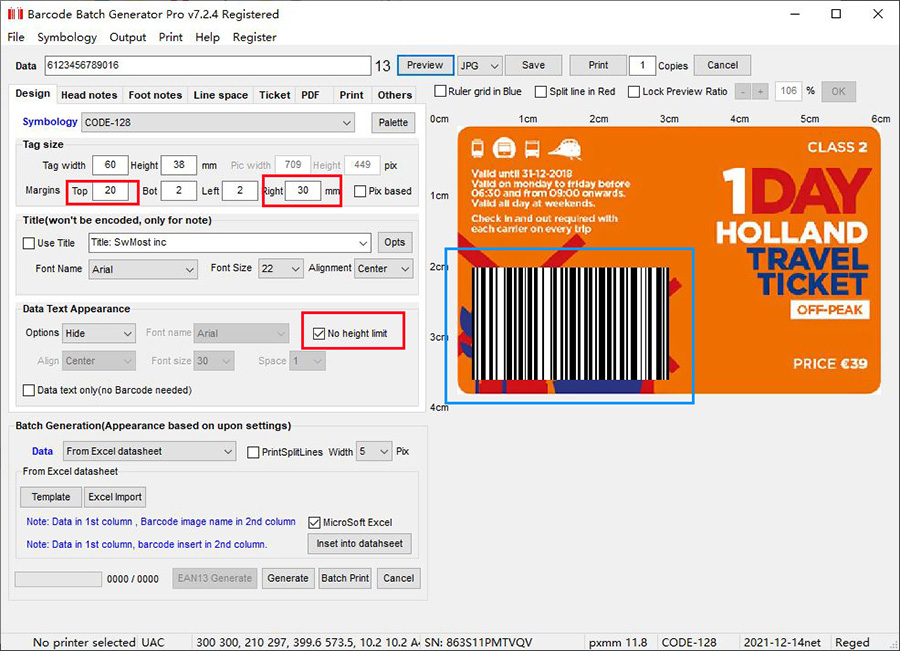Open the Alignment Center dropdown

[x=383, y=269]
